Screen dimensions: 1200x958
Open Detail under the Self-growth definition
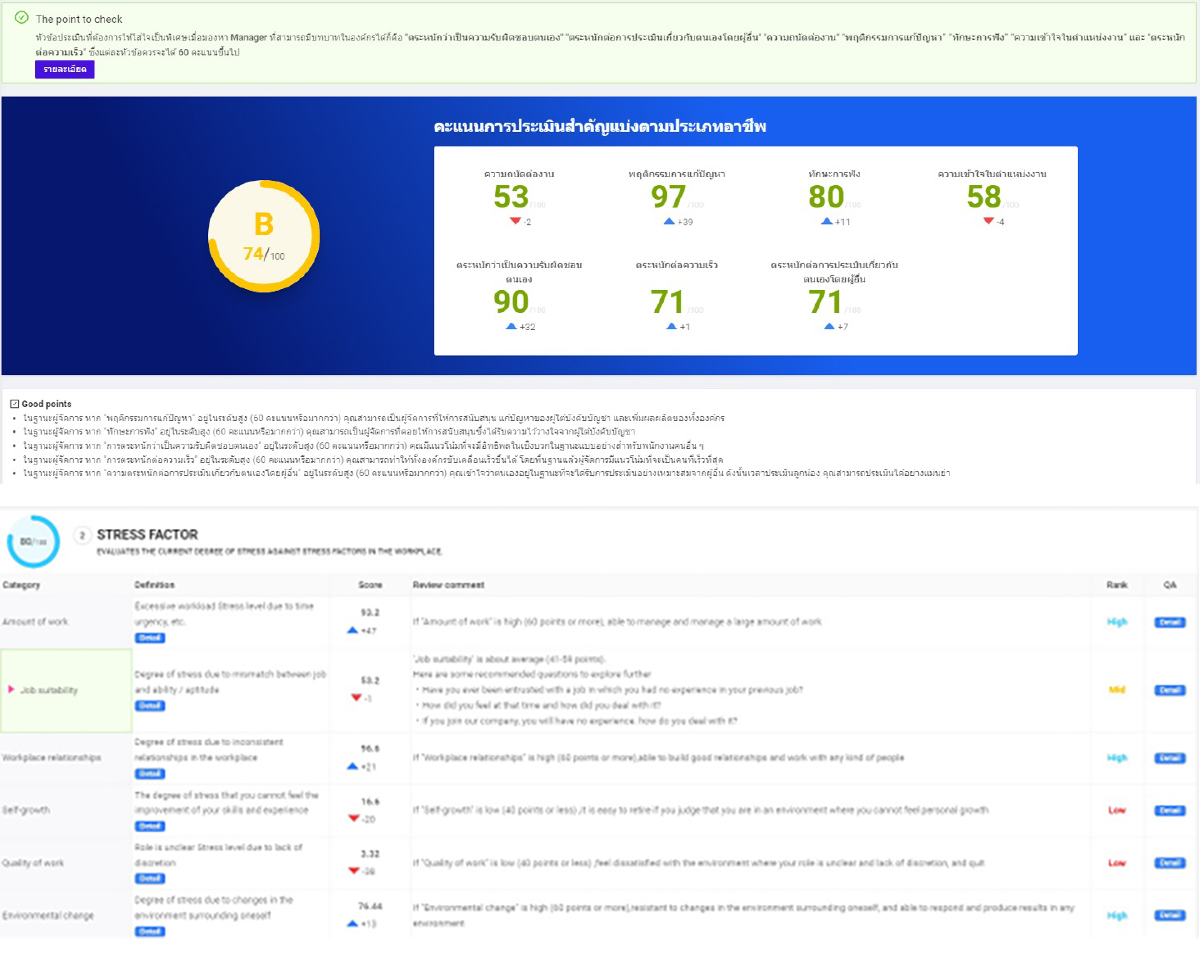pos(150,826)
